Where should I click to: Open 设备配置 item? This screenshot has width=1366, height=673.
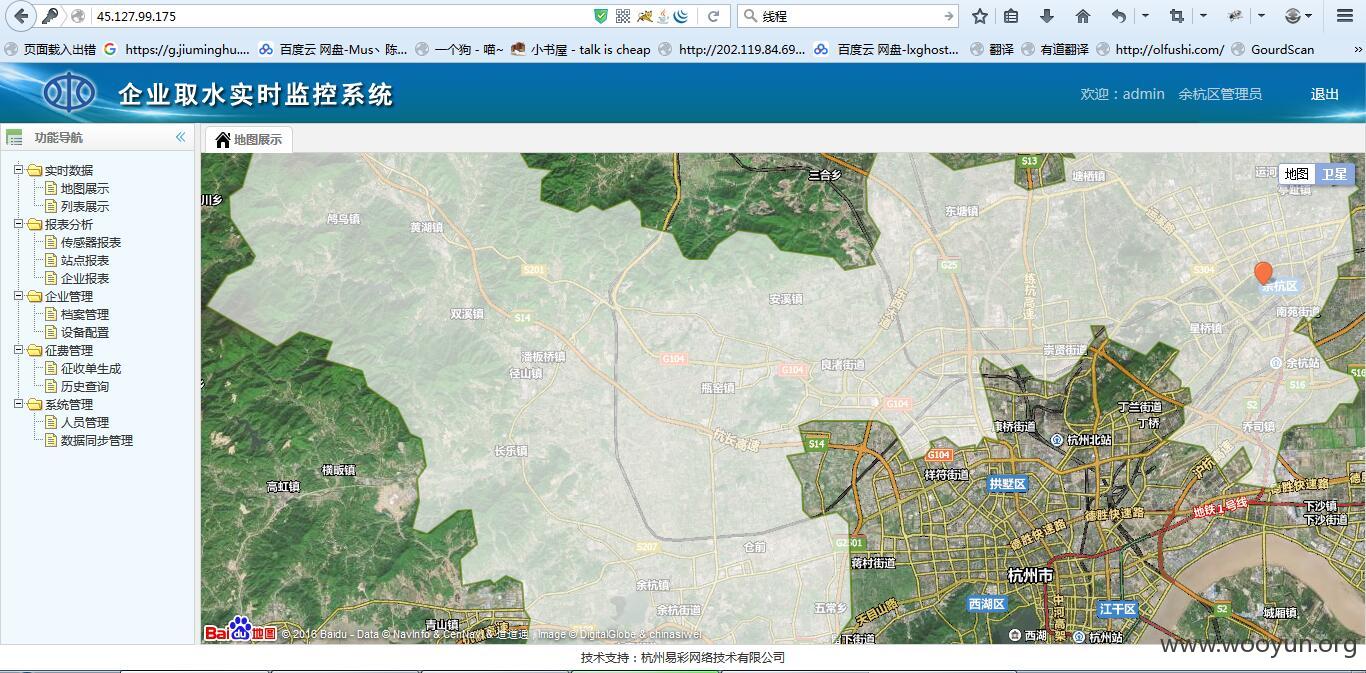click(x=85, y=332)
